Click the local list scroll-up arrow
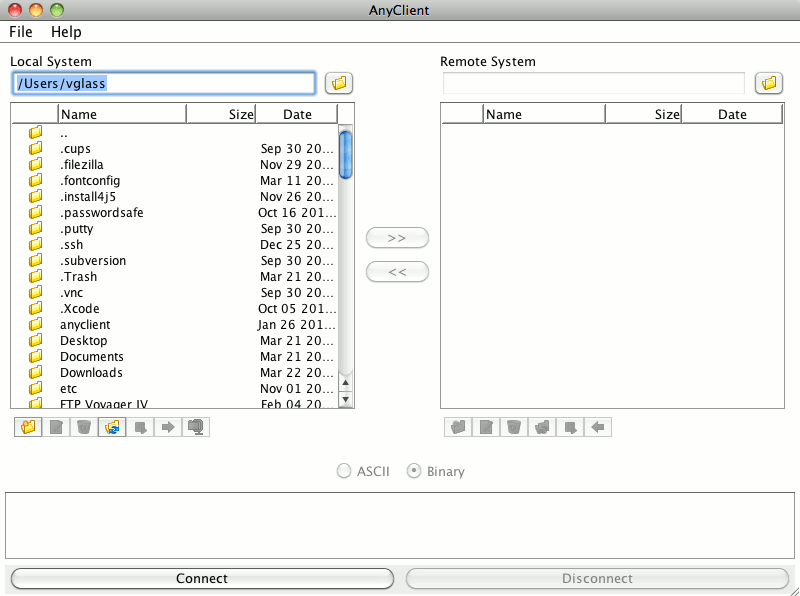 click(x=346, y=382)
